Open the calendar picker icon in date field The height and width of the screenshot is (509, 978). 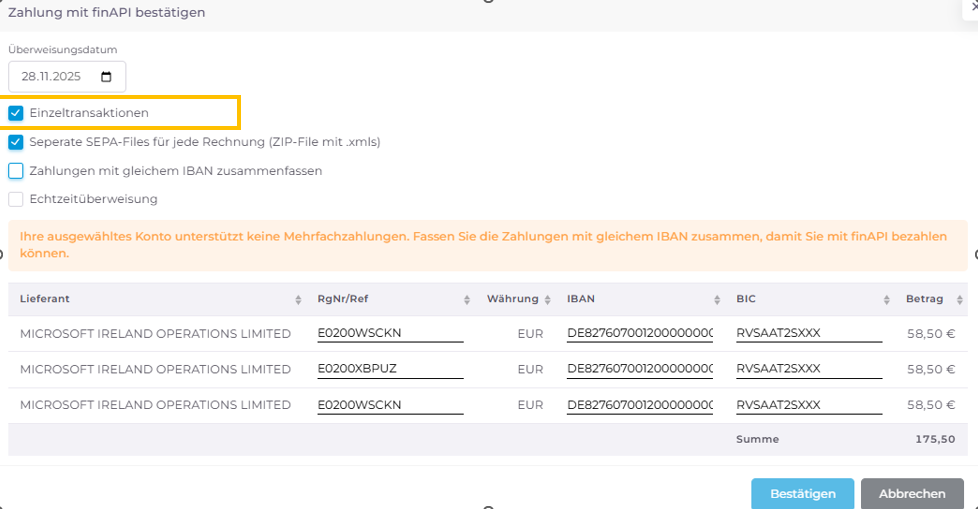coord(107,77)
